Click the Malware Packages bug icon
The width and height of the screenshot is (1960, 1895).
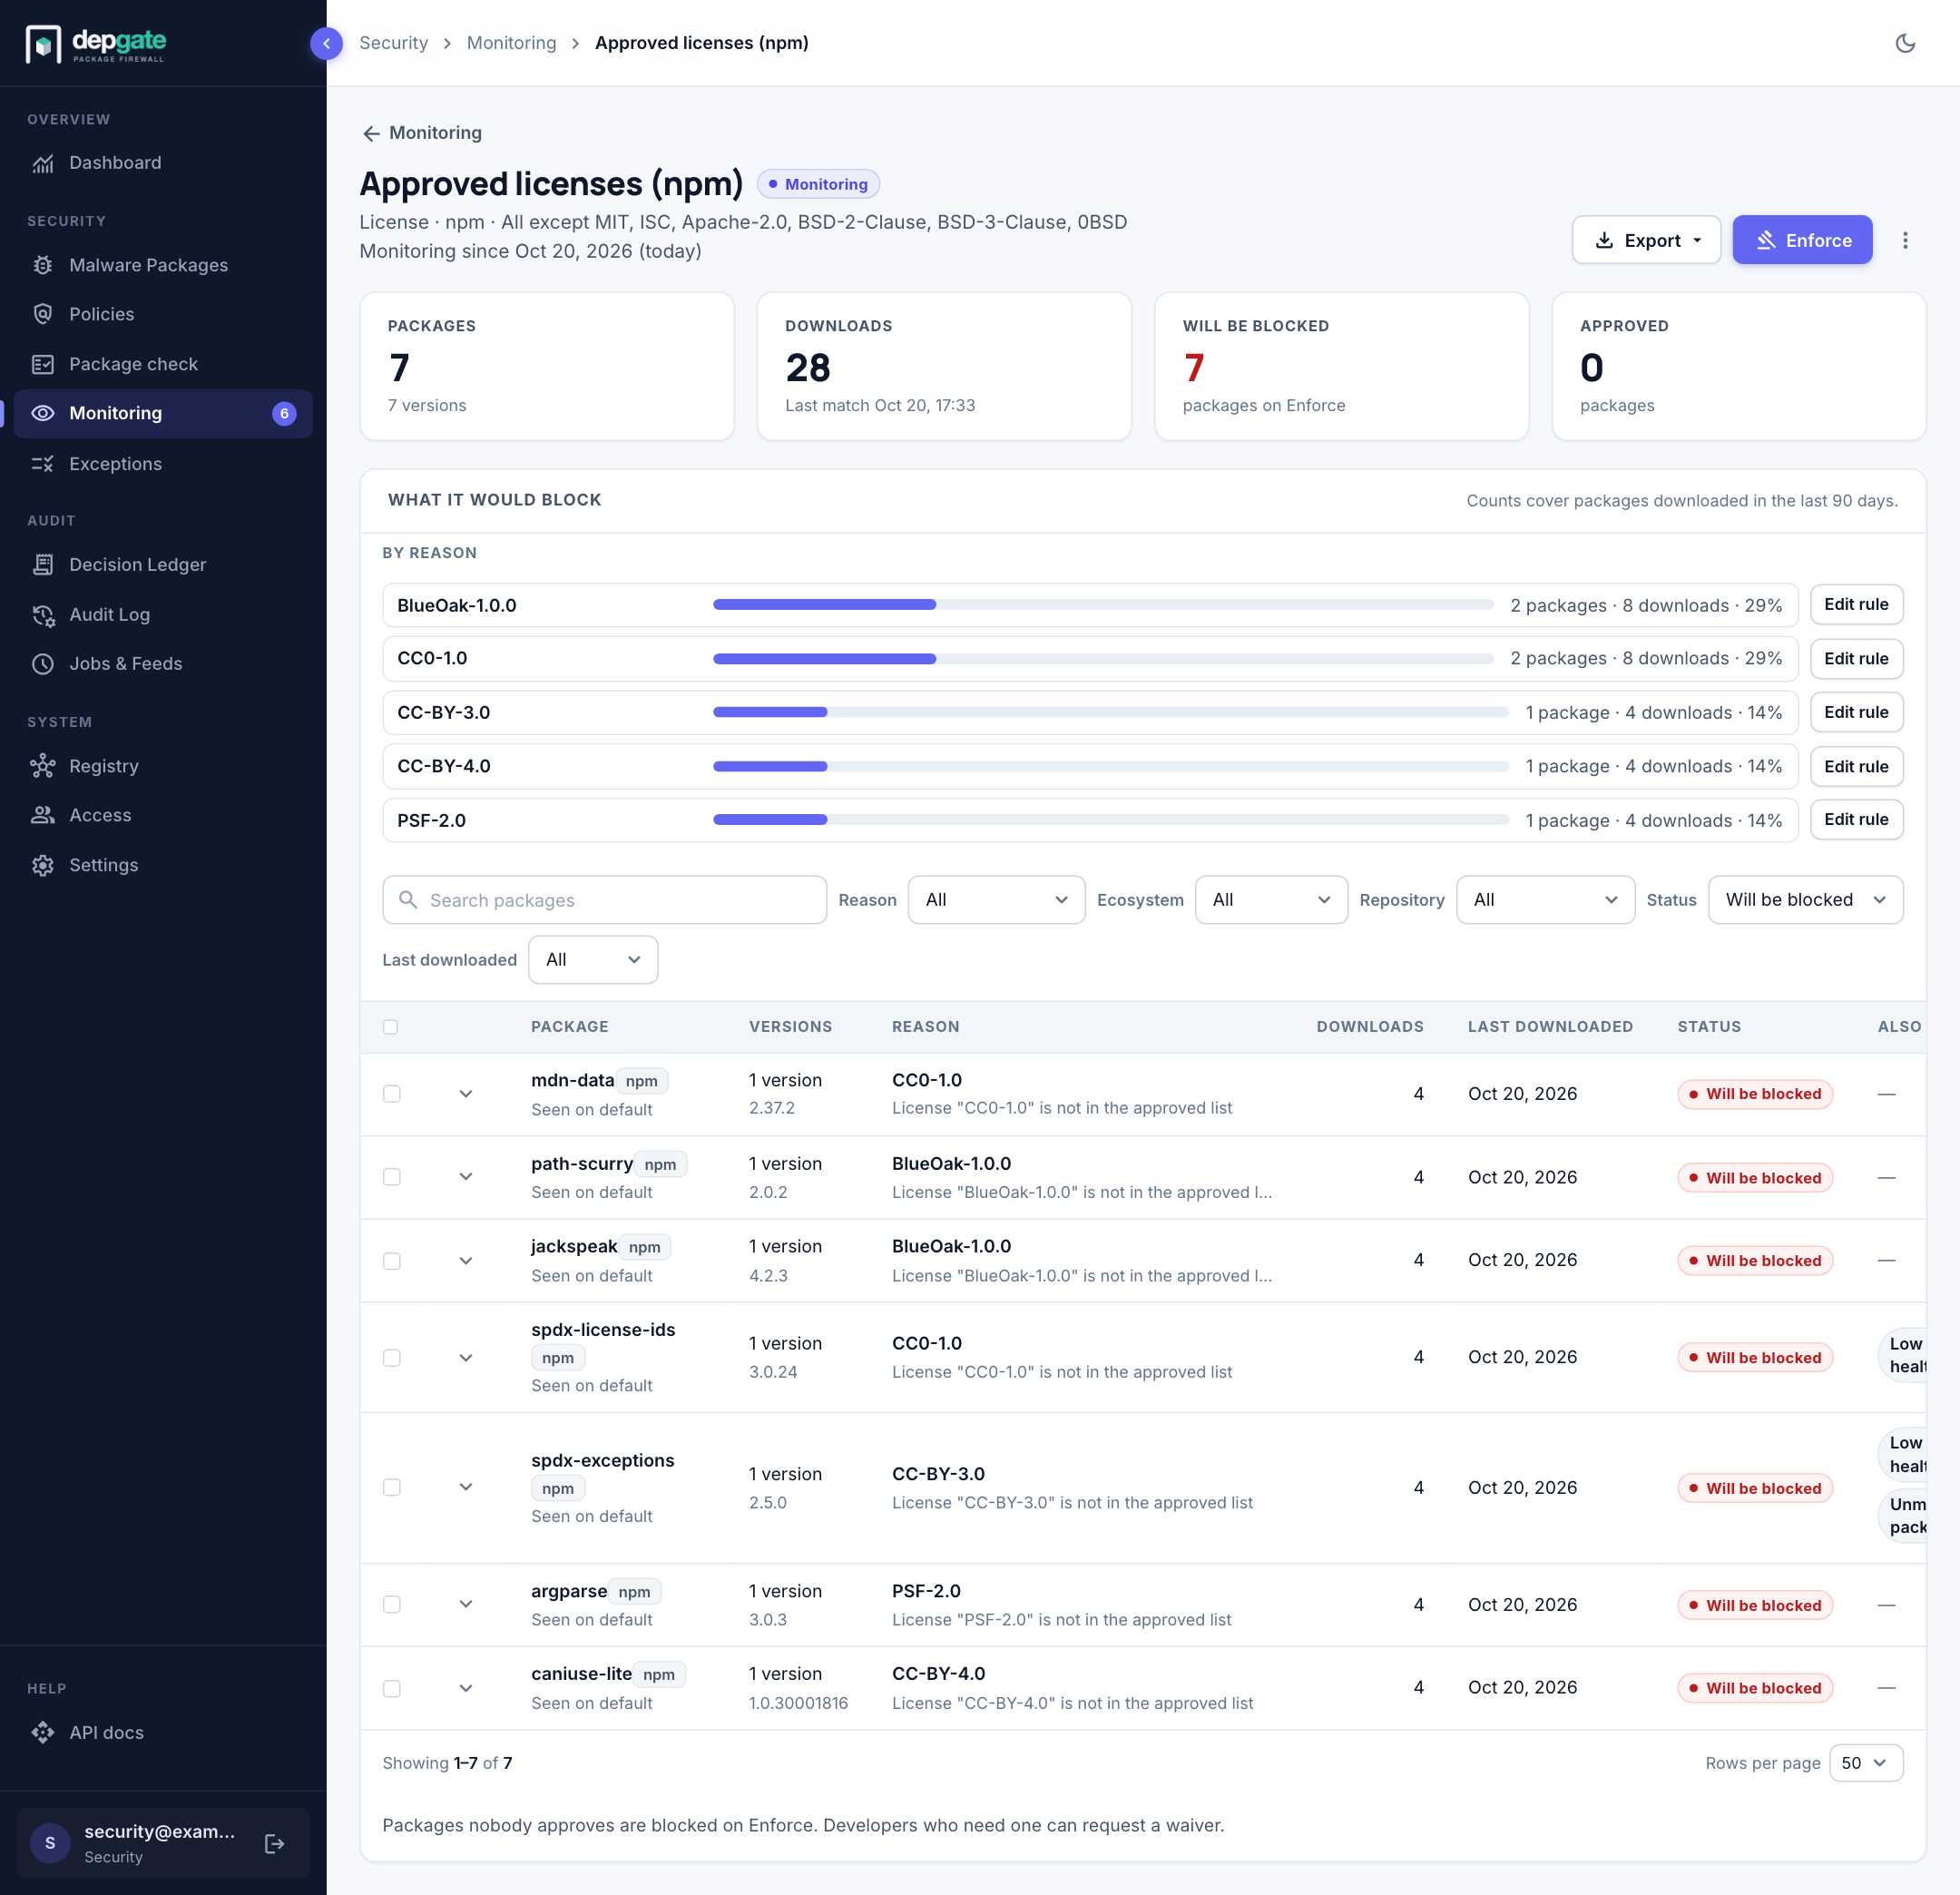[x=43, y=265]
